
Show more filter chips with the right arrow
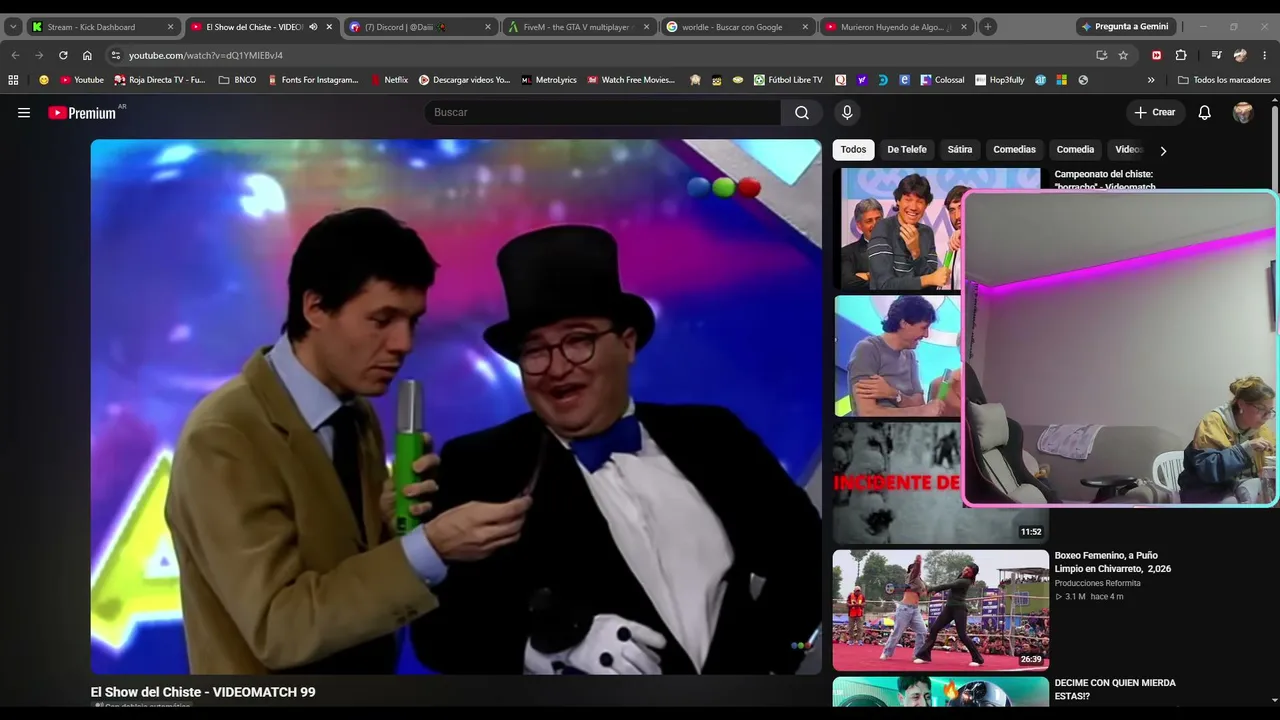[1163, 150]
